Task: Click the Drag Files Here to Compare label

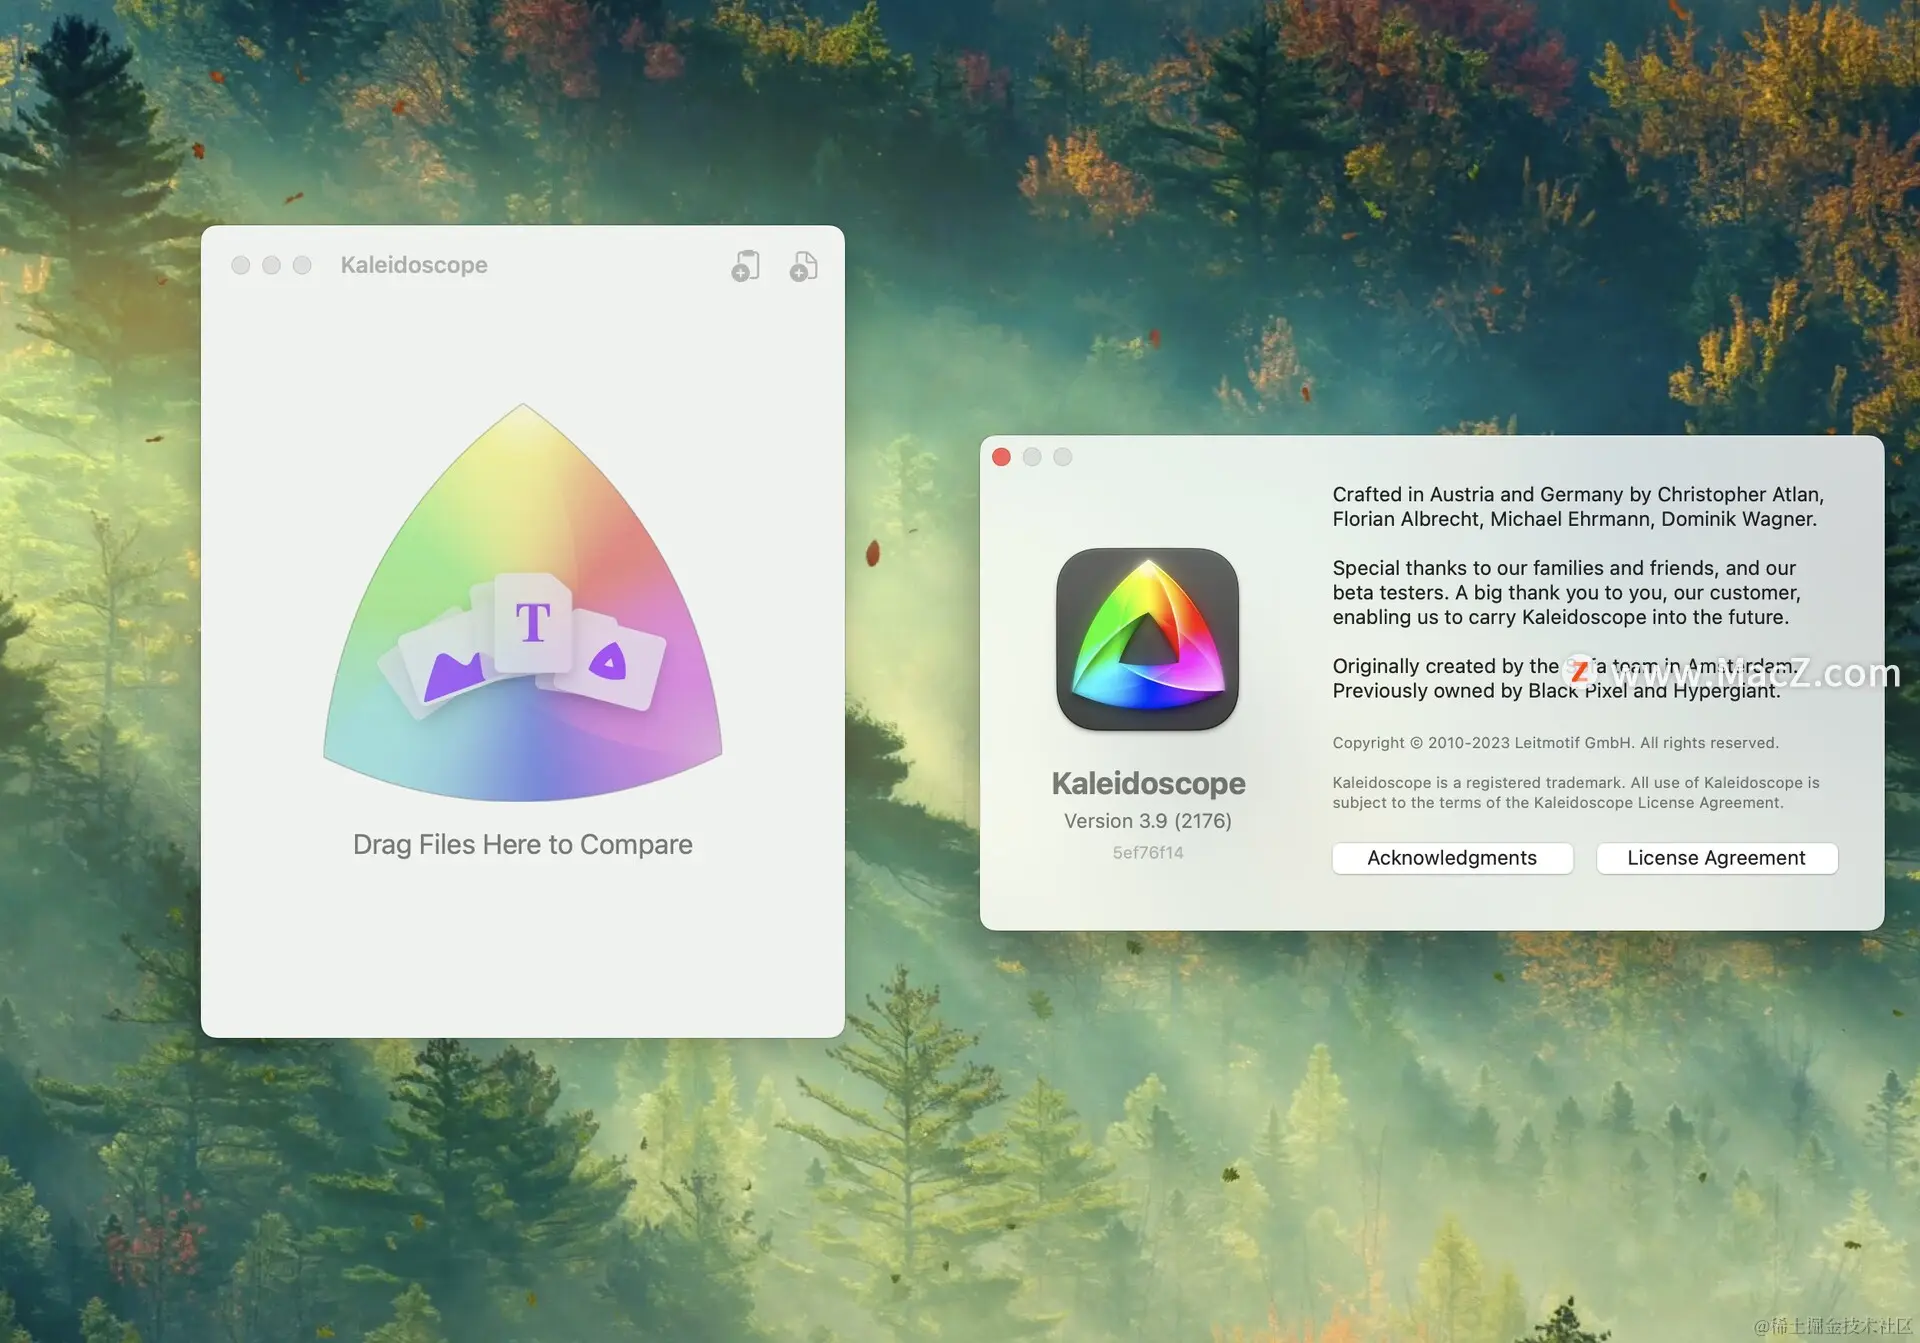Action: click(522, 845)
